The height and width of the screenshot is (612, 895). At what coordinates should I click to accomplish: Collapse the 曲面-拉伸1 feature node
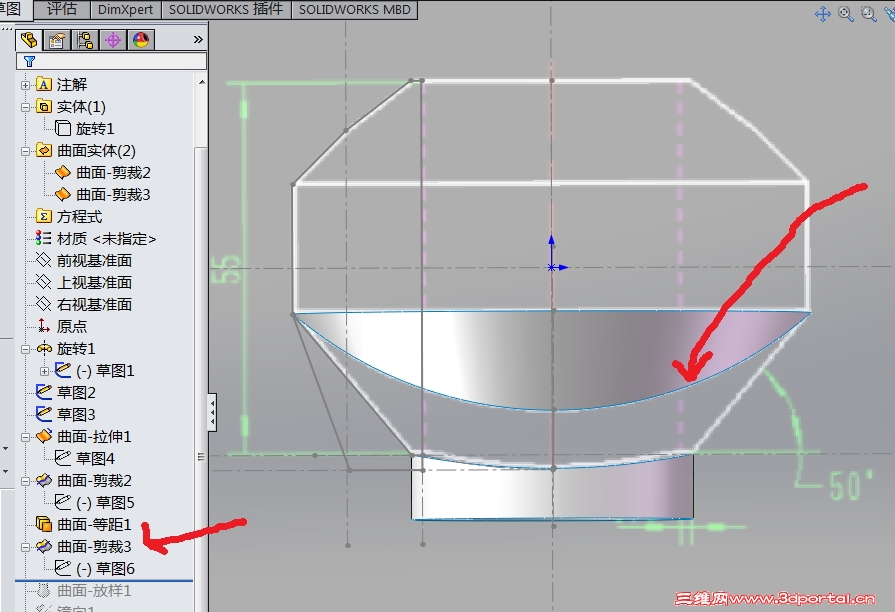click(x=25, y=437)
